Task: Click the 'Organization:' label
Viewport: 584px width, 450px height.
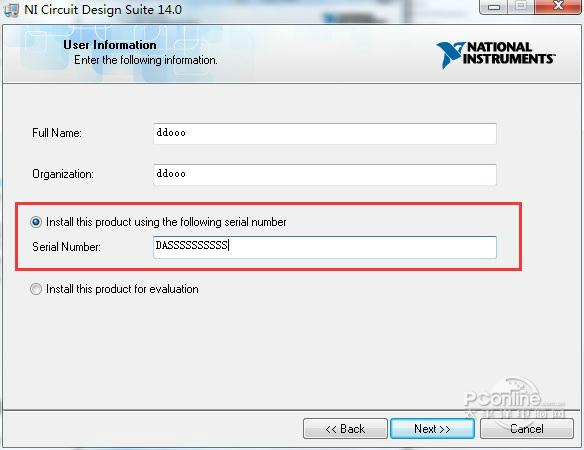Action: [63, 174]
